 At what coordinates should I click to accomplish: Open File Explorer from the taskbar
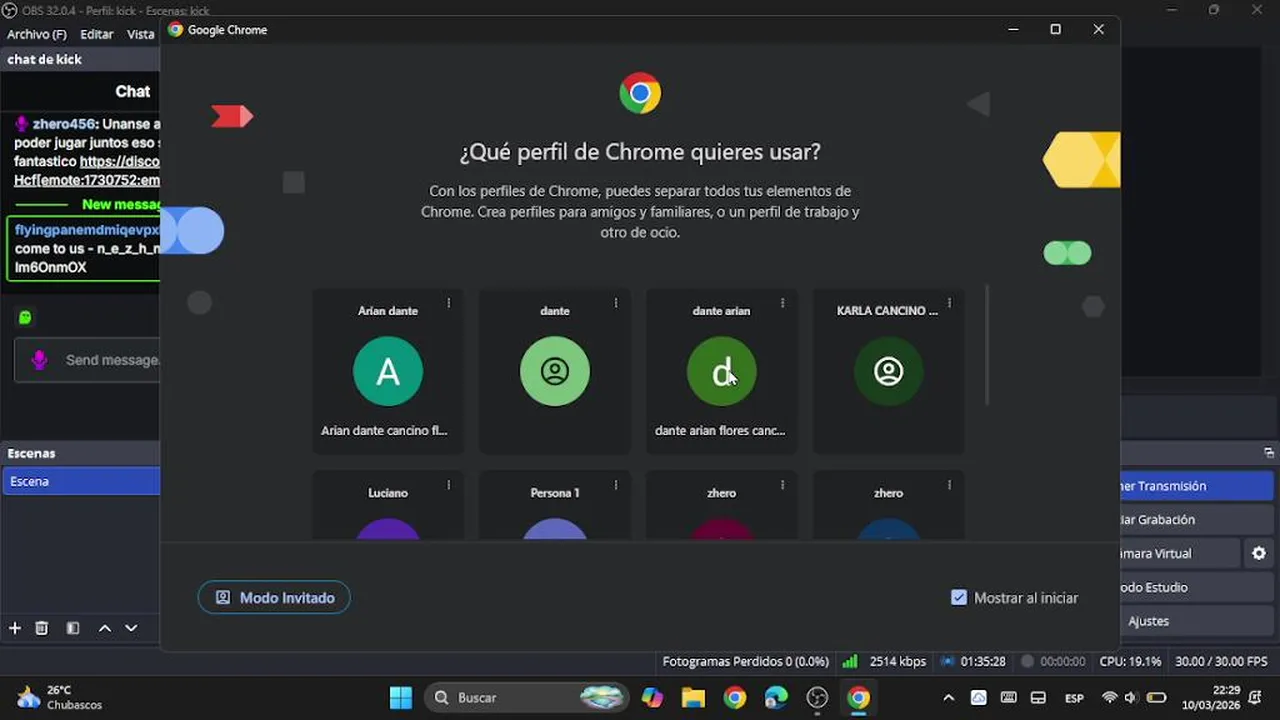[693, 697]
